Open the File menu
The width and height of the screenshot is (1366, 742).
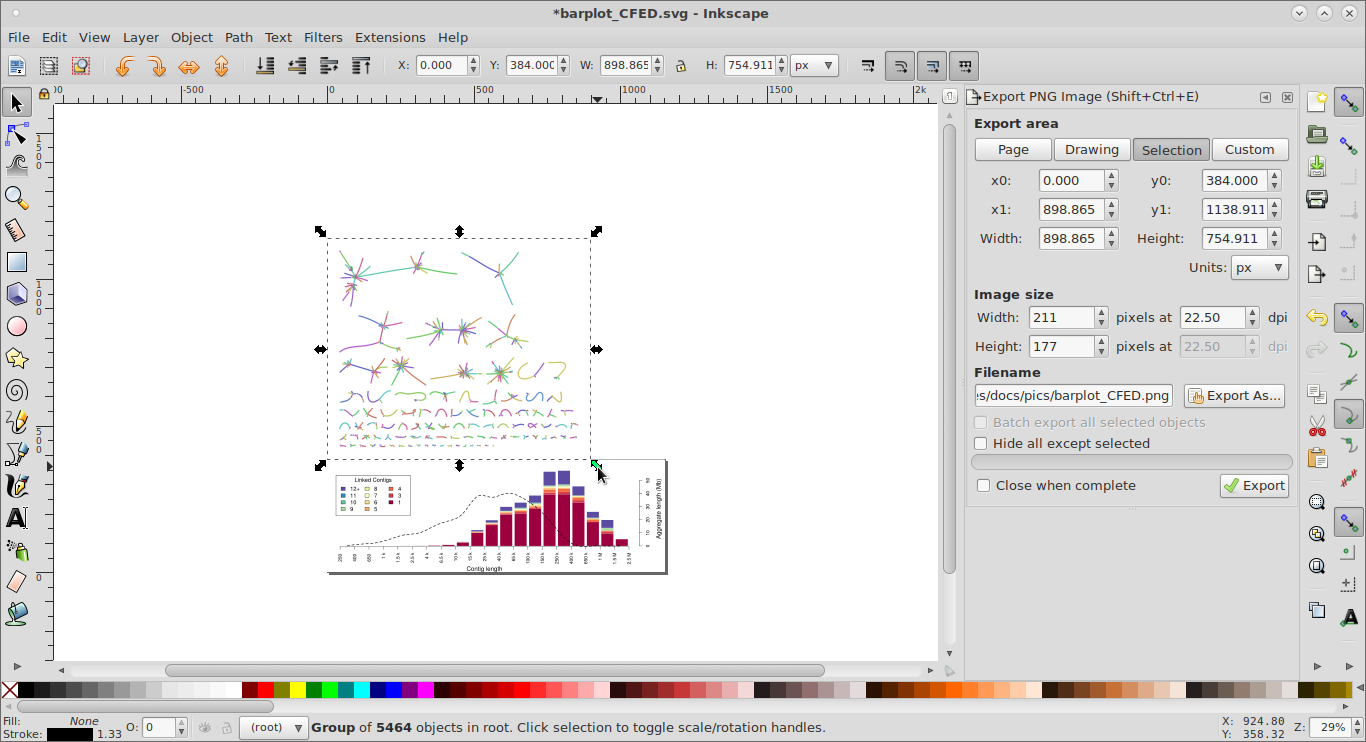19,37
